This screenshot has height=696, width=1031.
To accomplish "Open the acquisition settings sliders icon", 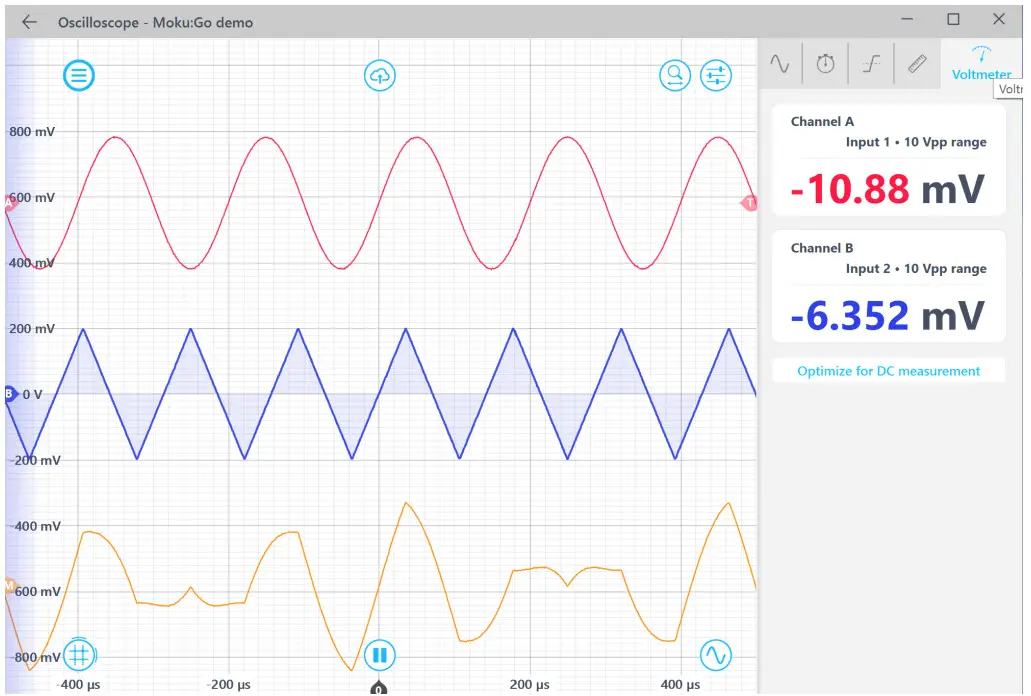I will click(716, 75).
